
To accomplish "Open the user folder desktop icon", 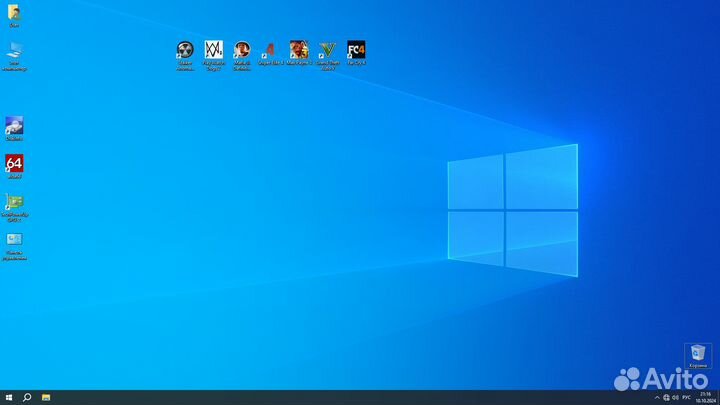I will (x=14, y=16).
